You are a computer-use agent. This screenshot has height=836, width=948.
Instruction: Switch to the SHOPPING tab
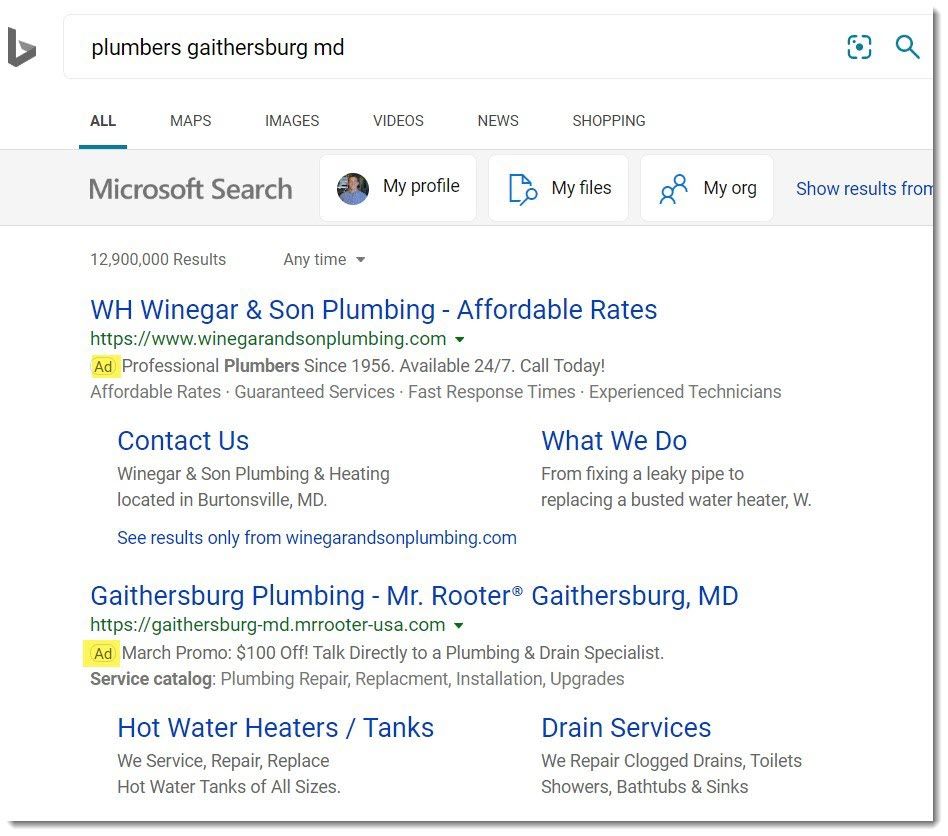pyautogui.click(x=609, y=121)
